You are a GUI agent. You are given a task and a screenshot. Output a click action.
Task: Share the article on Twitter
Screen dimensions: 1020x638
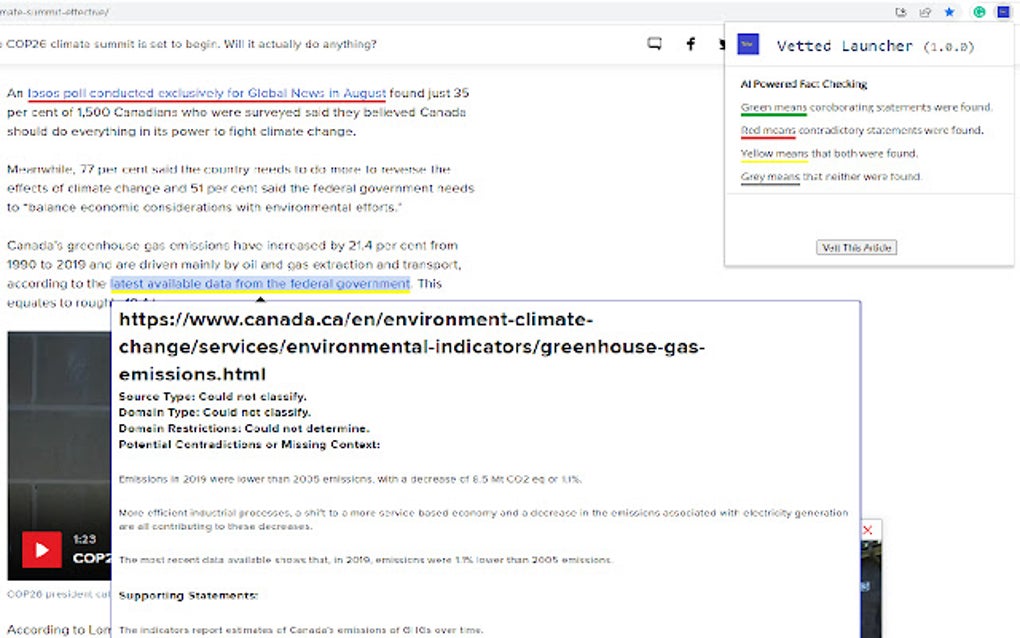coord(722,44)
